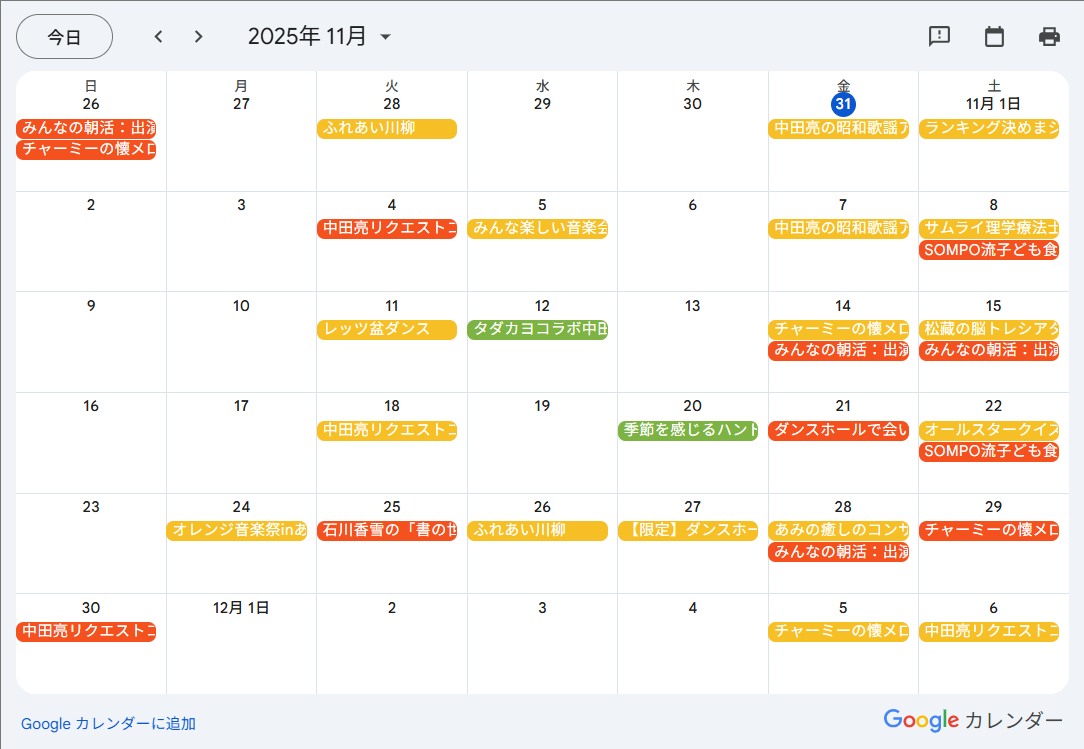Click the calendar view icon in header
Image resolution: width=1084 pixels, height=749 pixels.
pyautogui.click(x=994, y=37)
